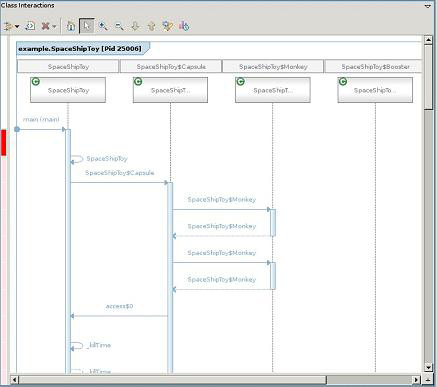Click the first Monkey activation bar
The image size is (437, 387).
[273, 223]
